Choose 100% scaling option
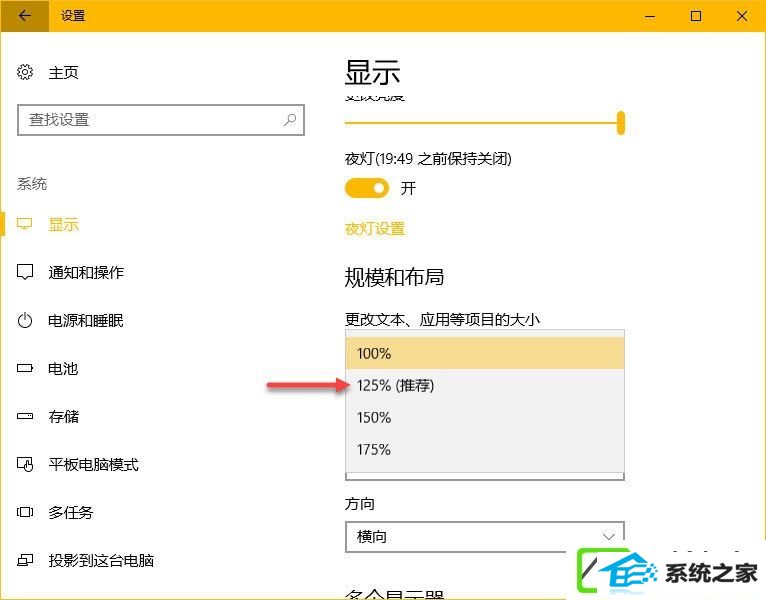The width and height of the screenshot is (766, 600). click(x=485, y=353)
